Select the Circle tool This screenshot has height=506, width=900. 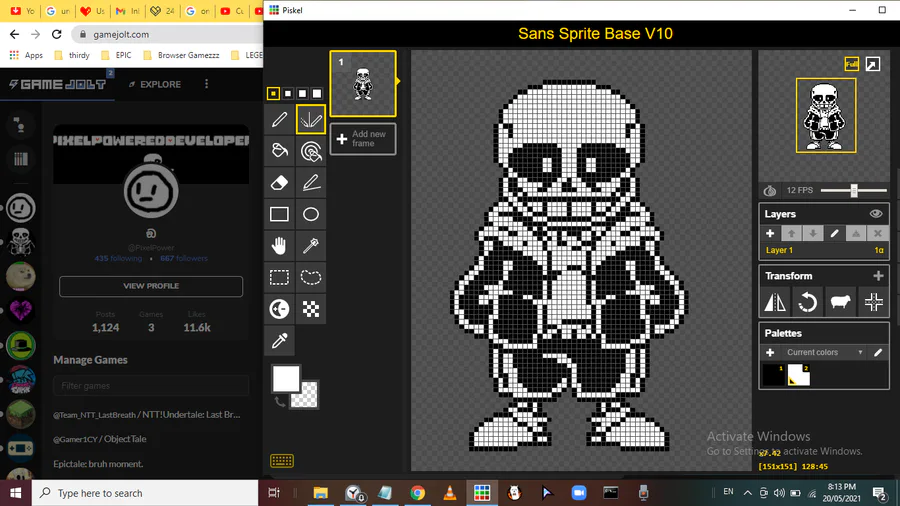311,214
